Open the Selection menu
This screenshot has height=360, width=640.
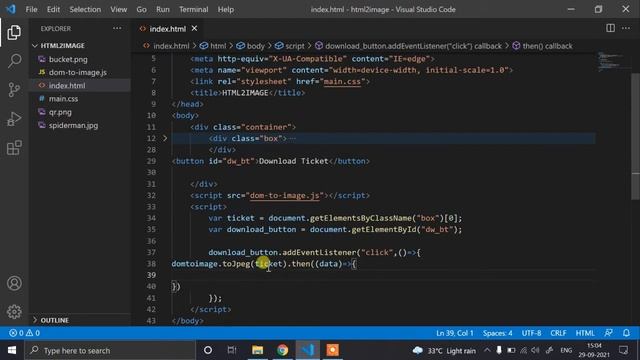(x=85, y=9)
